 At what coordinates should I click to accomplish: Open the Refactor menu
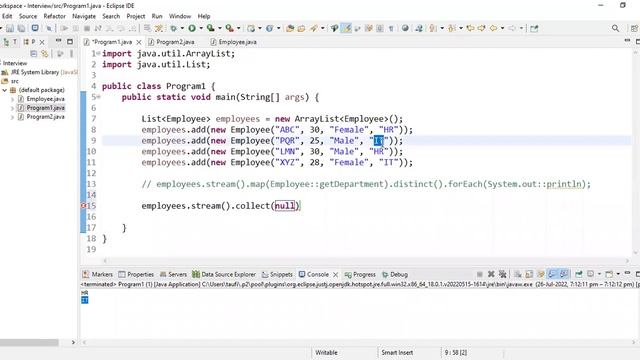55,16
